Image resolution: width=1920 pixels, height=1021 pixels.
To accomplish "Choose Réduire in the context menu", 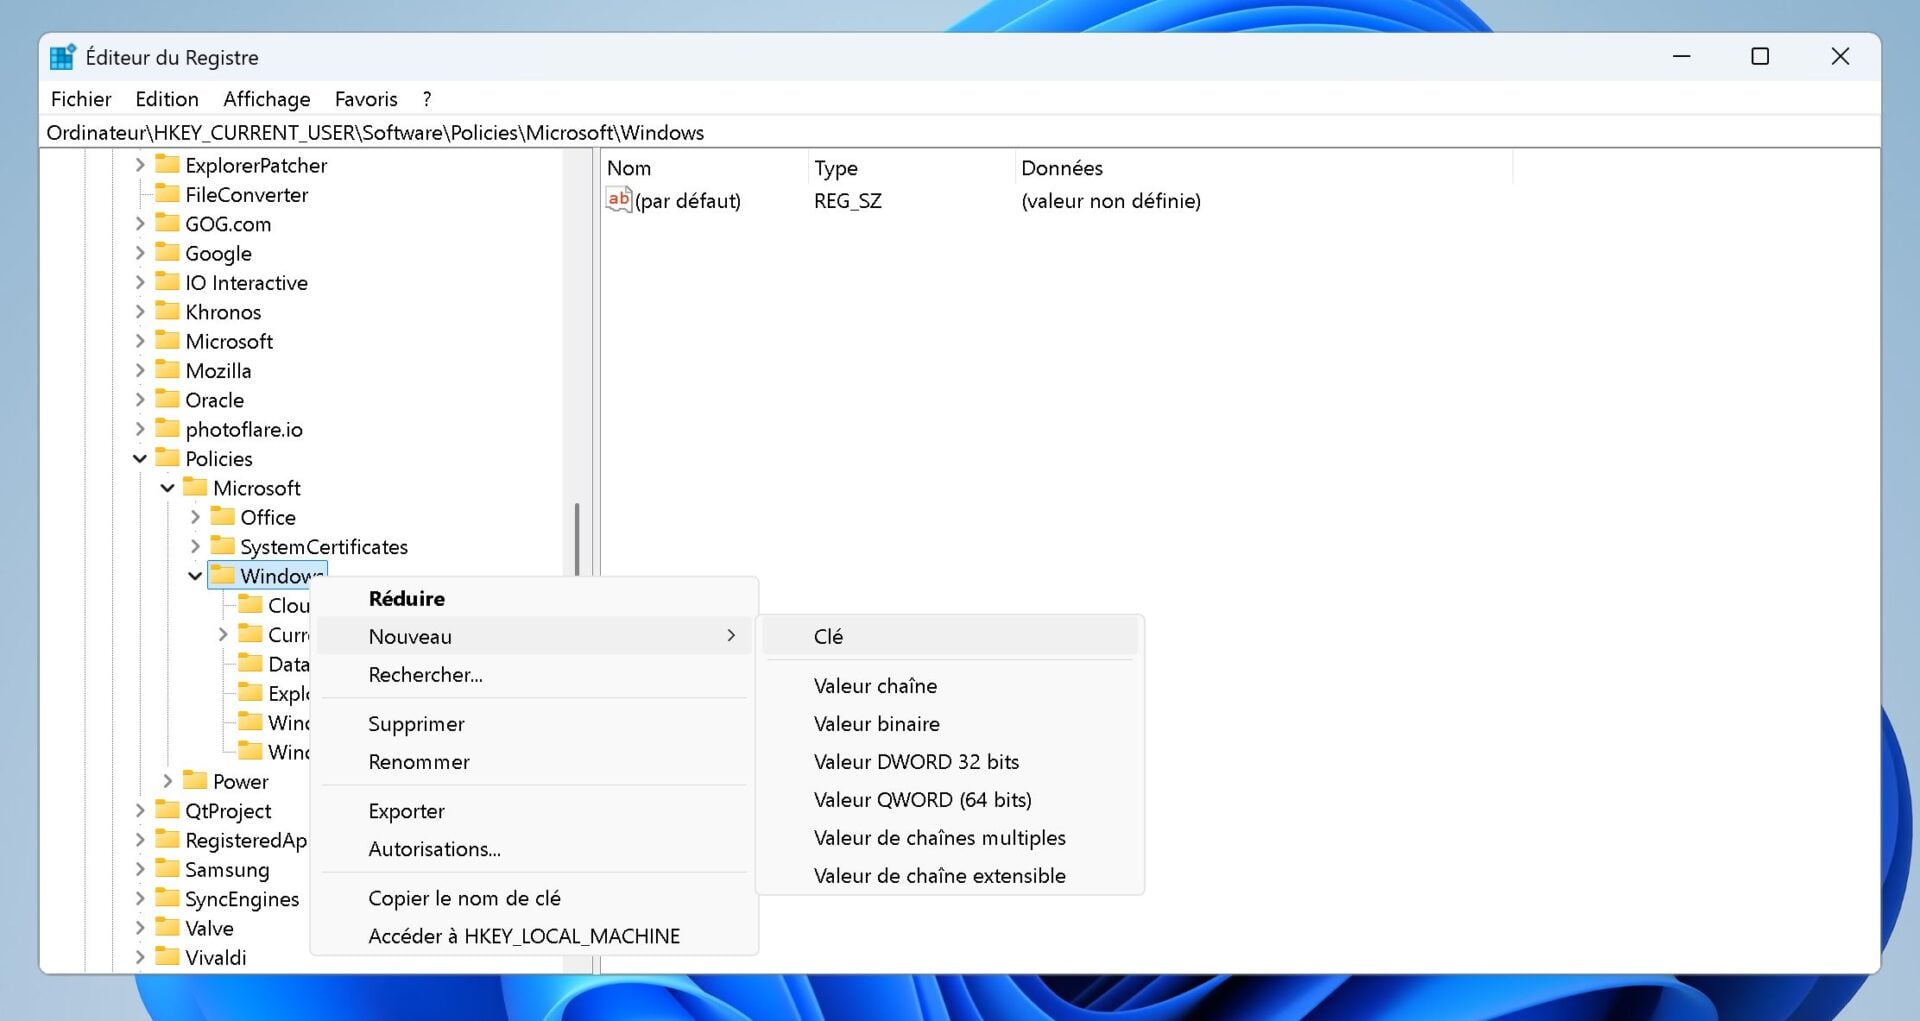I will click(x=534, y=598).
